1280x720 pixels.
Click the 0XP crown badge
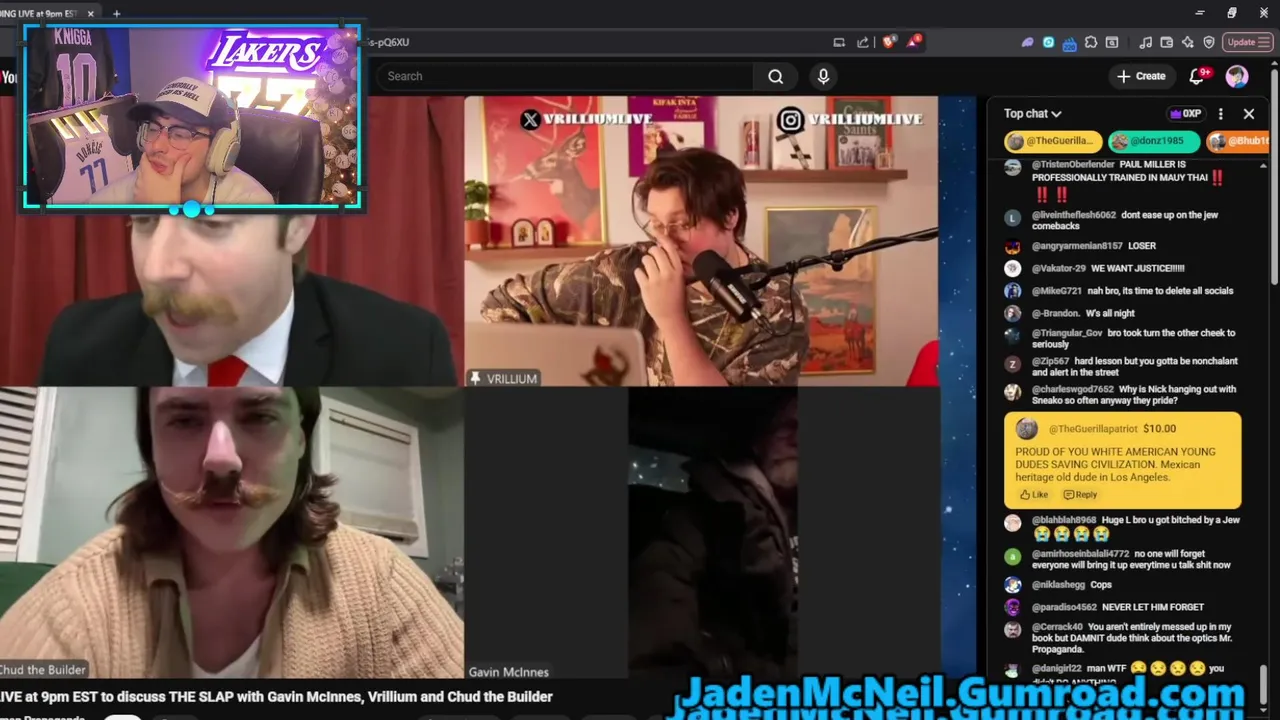click(x=1184, y=114)
